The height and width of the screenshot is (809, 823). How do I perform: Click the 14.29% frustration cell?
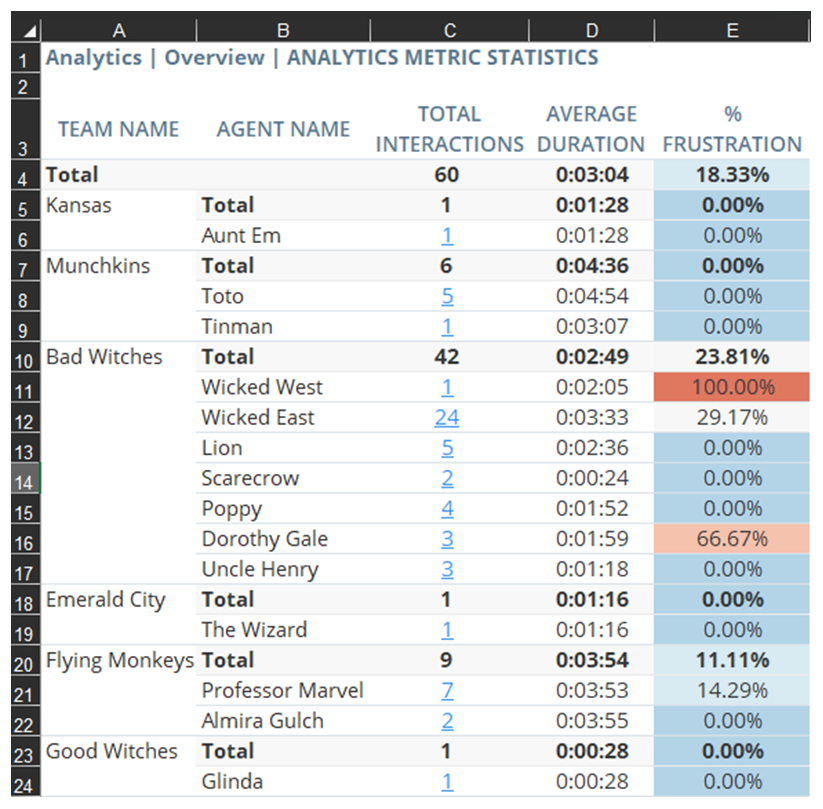point(732,691)
